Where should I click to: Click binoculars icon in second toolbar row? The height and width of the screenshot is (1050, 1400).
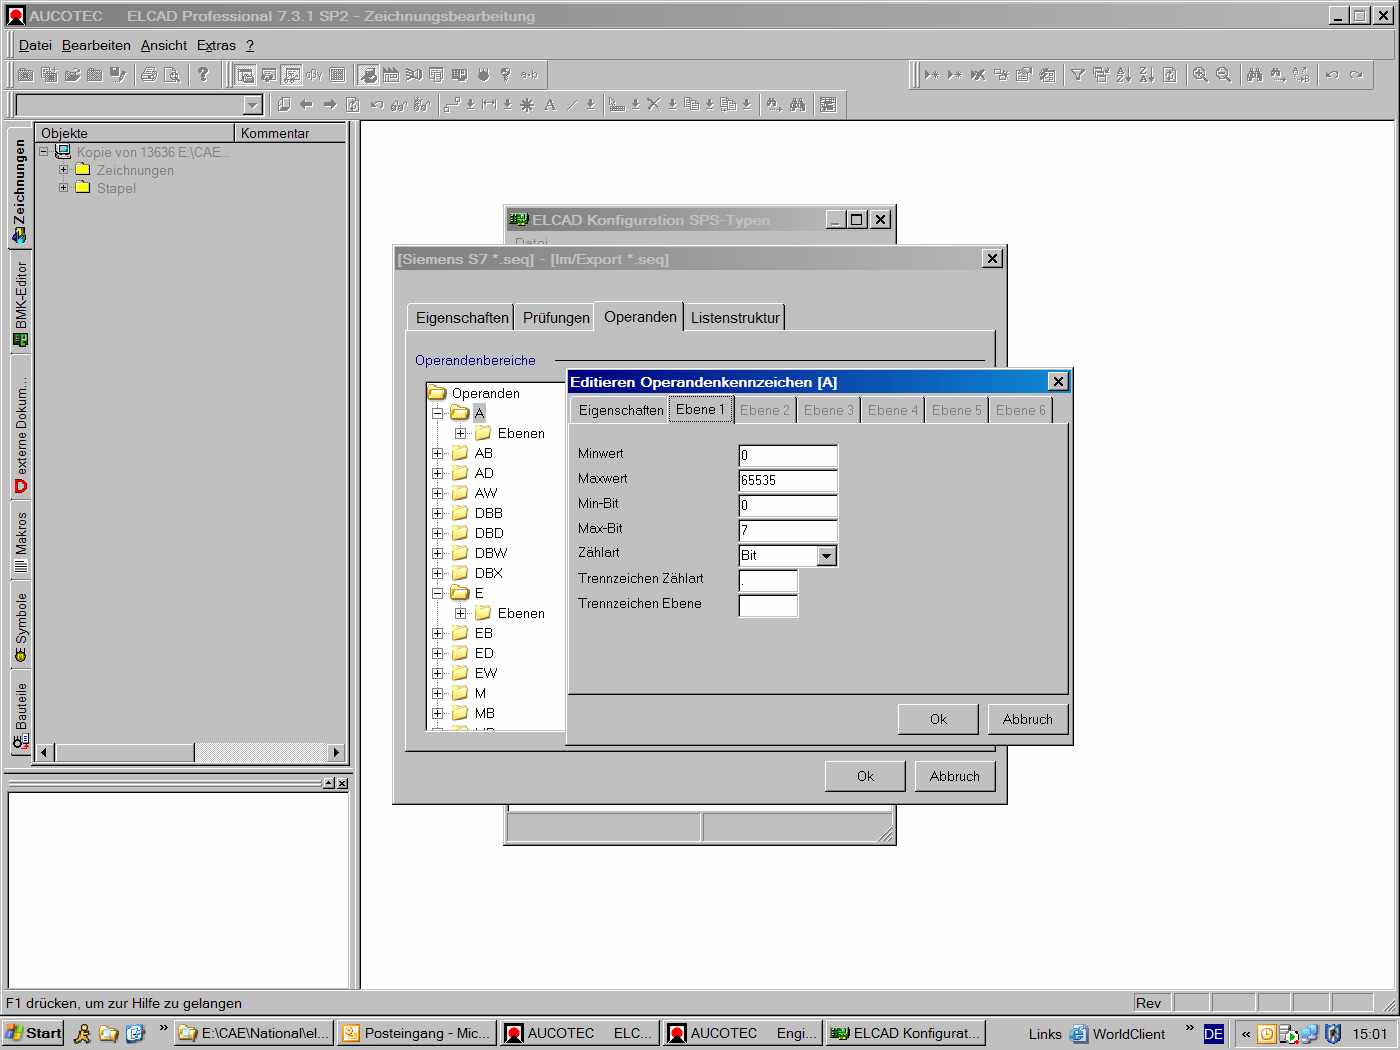pyautogui.click(x=797, y=105)
